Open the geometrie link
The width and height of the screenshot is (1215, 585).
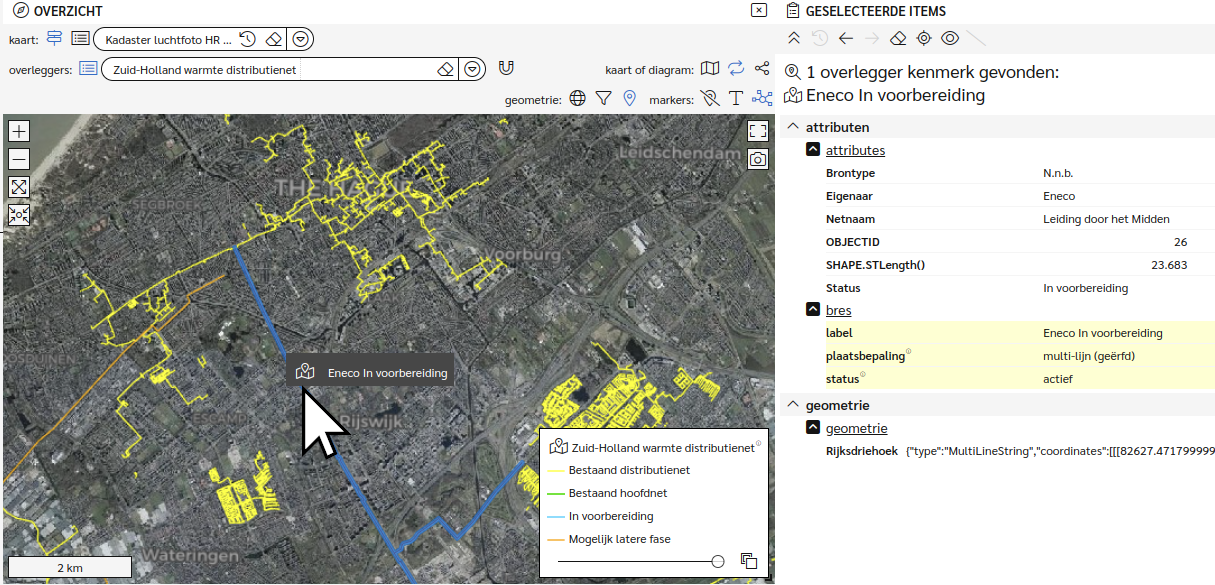tap(857, 428)
